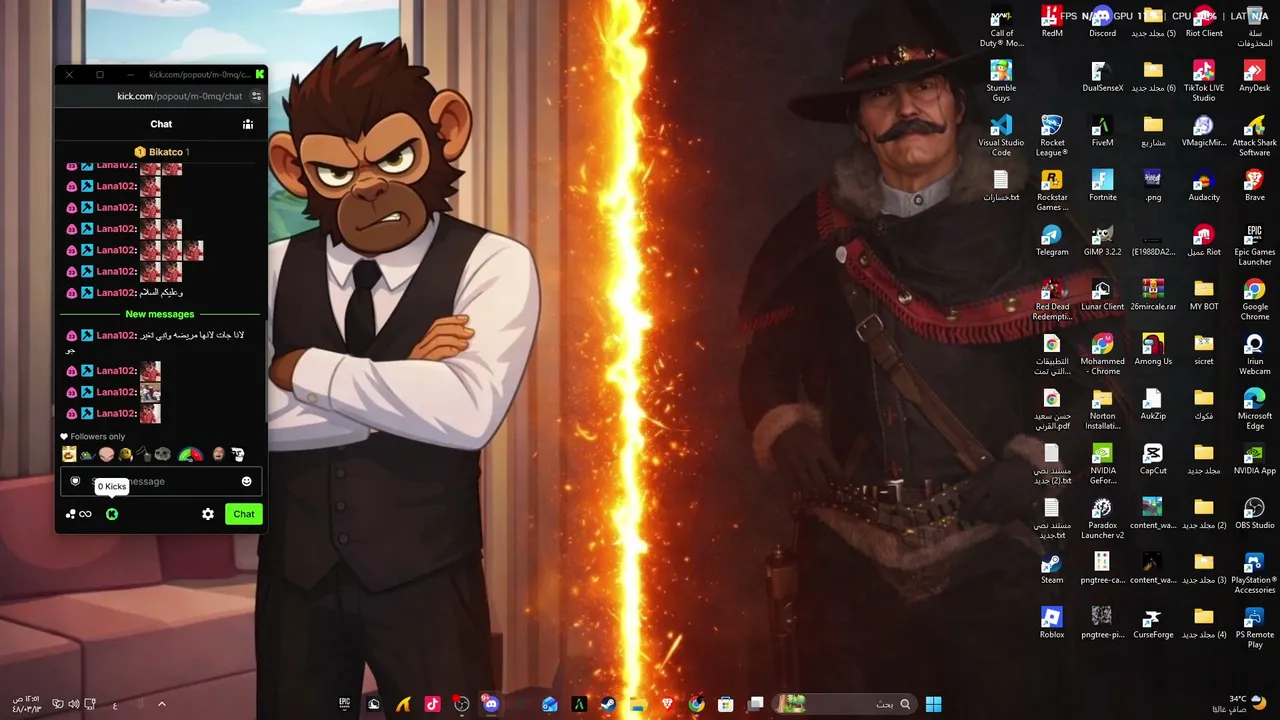Screen dimensions: 1280x720
Task: Open Rocket League desktop shortcut
Action: pos(1052,136)
